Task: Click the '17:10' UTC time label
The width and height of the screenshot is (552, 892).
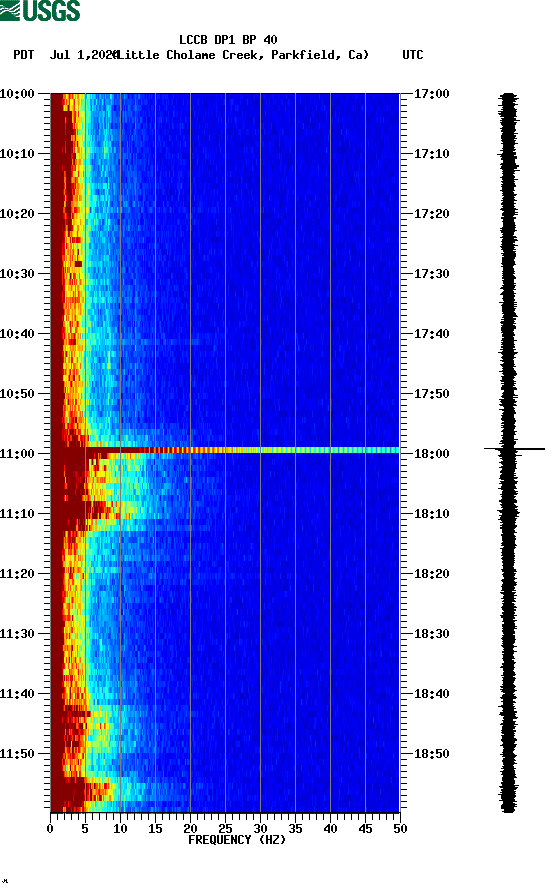Action: tap(431, 154)
